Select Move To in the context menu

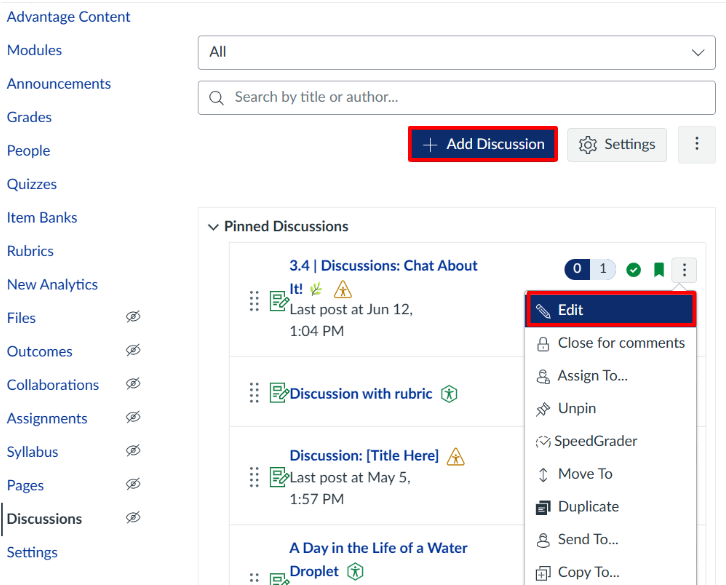(x=585, y=474)
